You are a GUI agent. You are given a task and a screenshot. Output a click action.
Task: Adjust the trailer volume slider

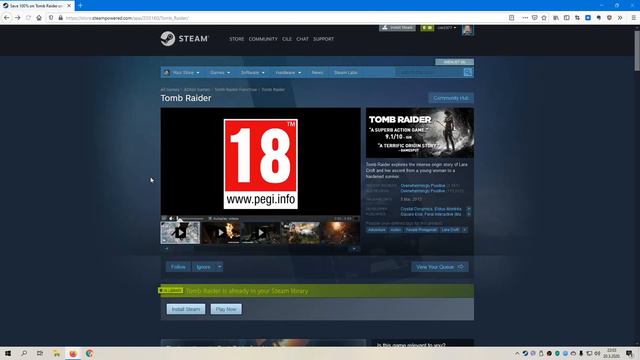click(x=190, y=219)
